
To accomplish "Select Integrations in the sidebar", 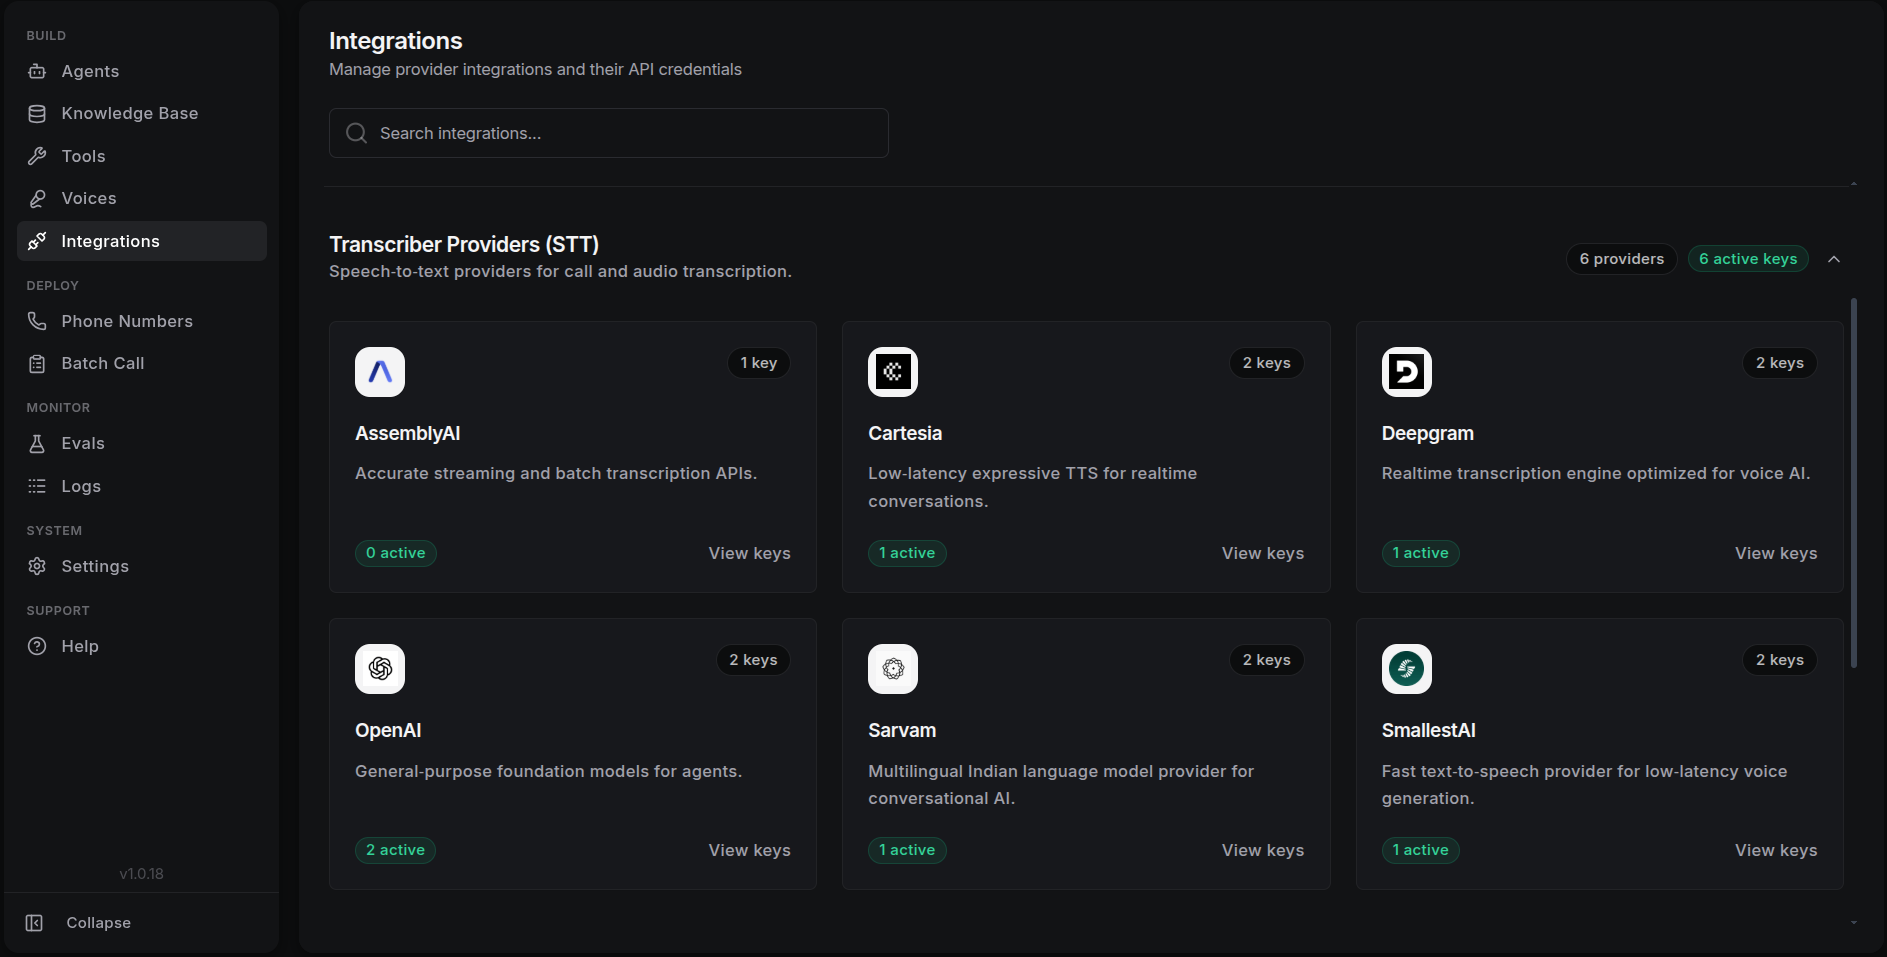I will 142,241.
